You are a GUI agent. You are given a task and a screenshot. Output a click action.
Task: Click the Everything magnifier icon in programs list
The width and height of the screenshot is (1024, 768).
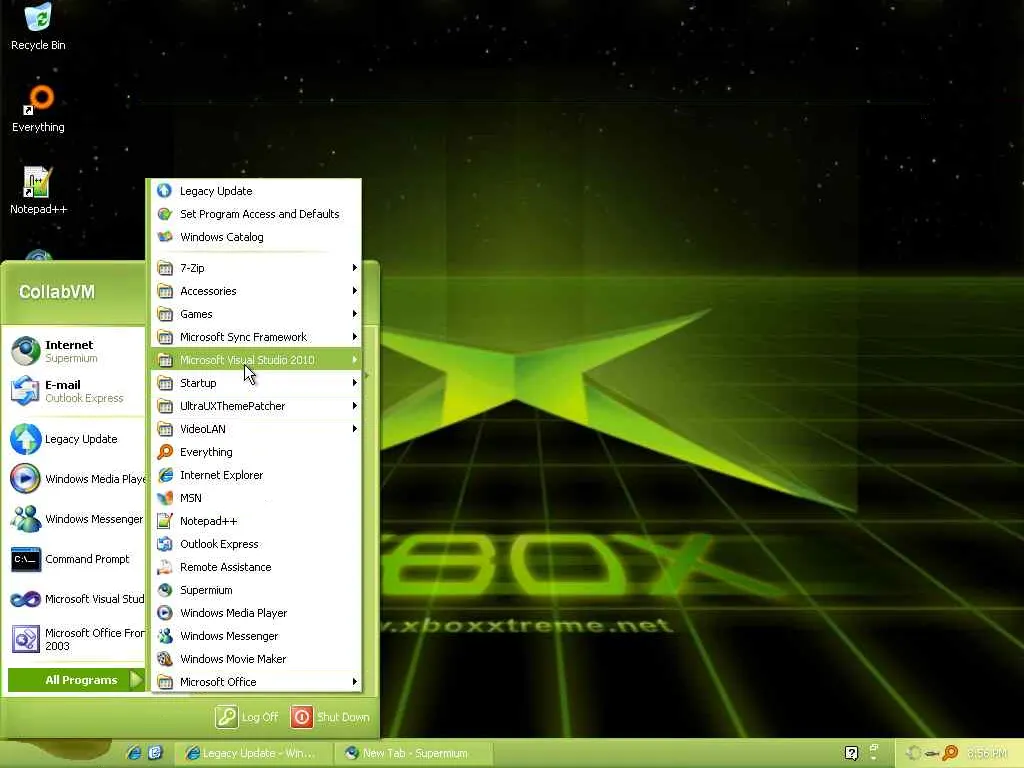tap(165, 452)
